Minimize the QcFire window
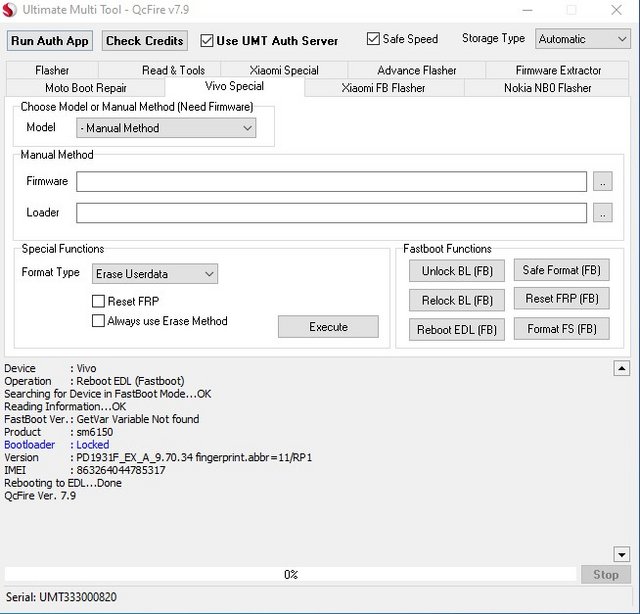This screenshot has width=640, height=614. pos(527,10)
